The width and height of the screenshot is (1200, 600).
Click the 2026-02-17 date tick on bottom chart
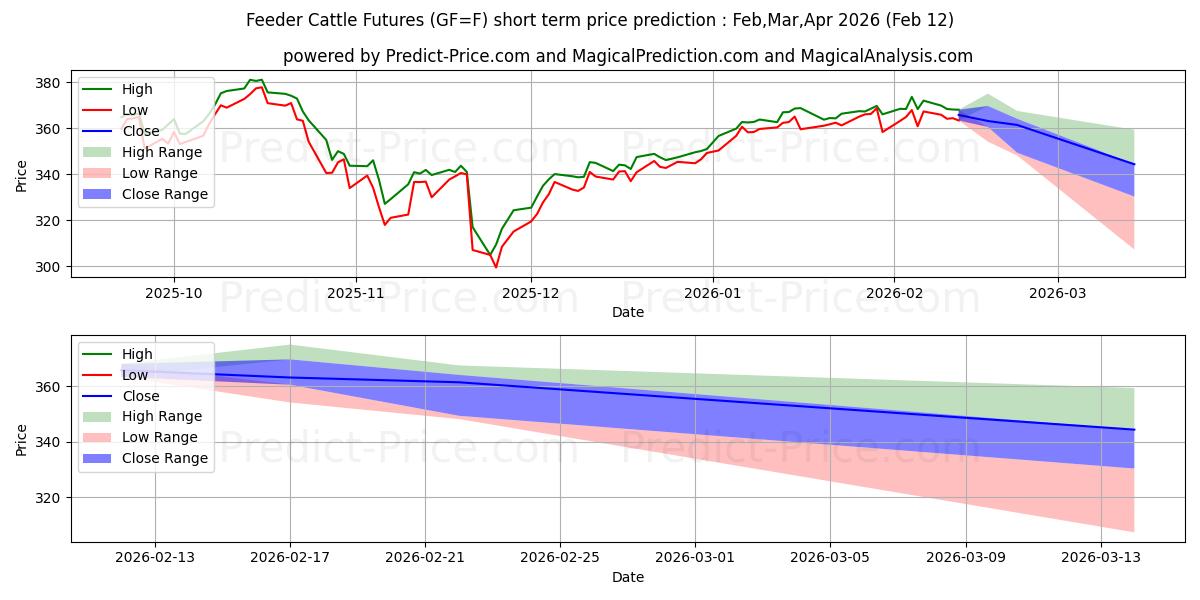point(290,558)
